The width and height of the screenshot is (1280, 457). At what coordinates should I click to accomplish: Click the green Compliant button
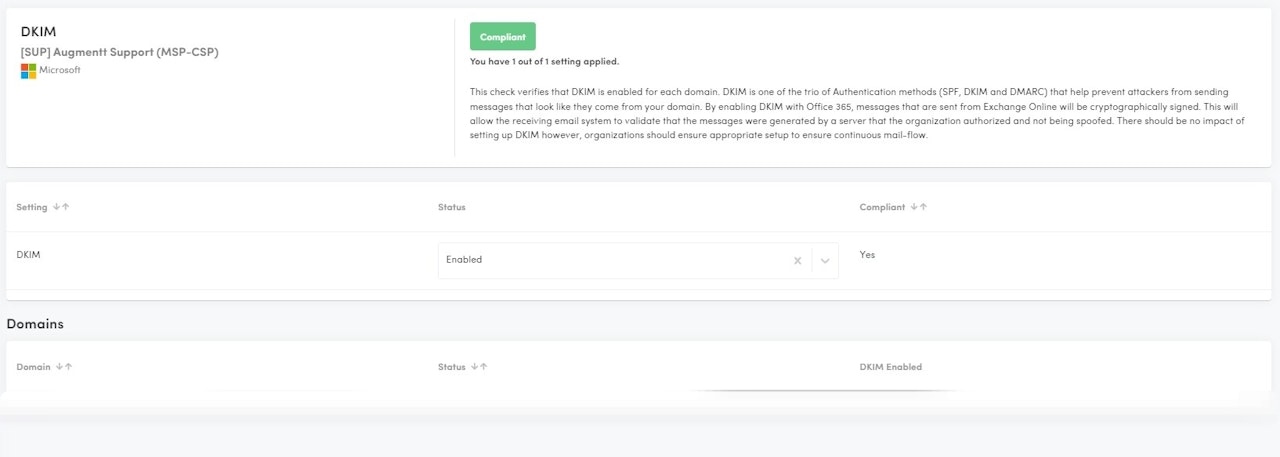[502, 37]
